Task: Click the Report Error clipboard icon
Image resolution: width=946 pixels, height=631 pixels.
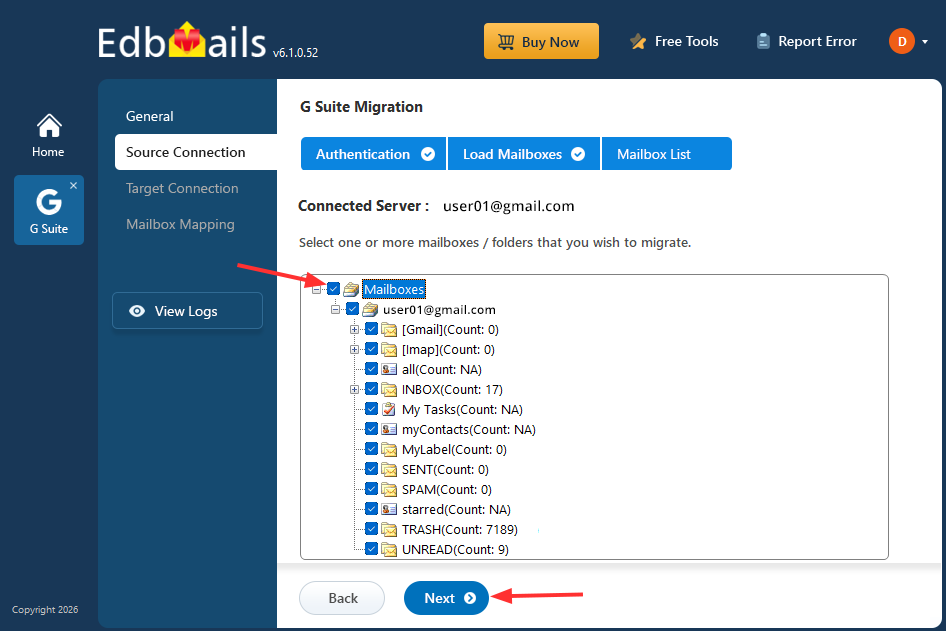Action: tap(764, 42)
